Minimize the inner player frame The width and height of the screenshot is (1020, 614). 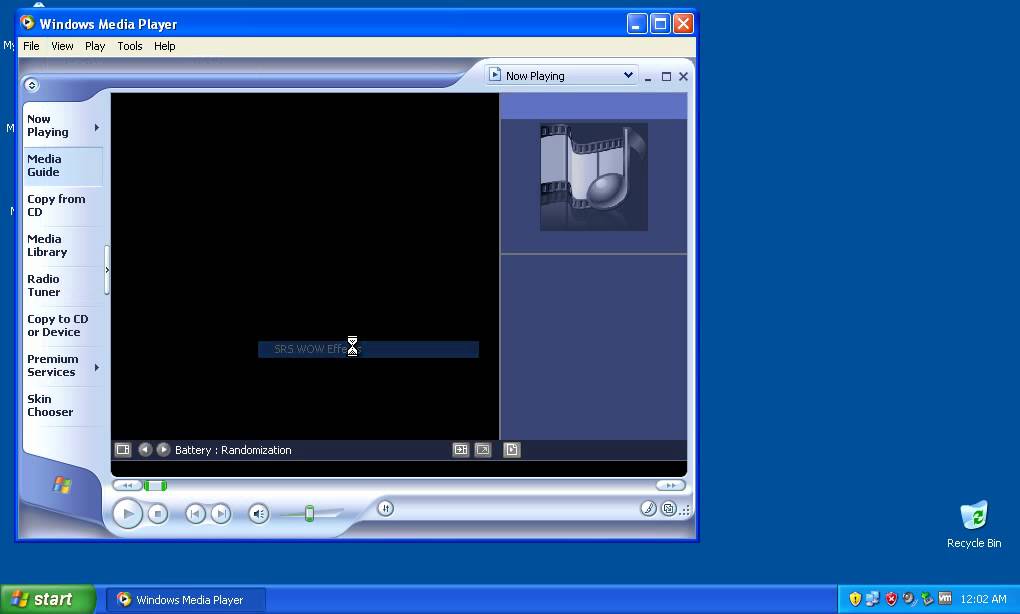click(648, 77)
